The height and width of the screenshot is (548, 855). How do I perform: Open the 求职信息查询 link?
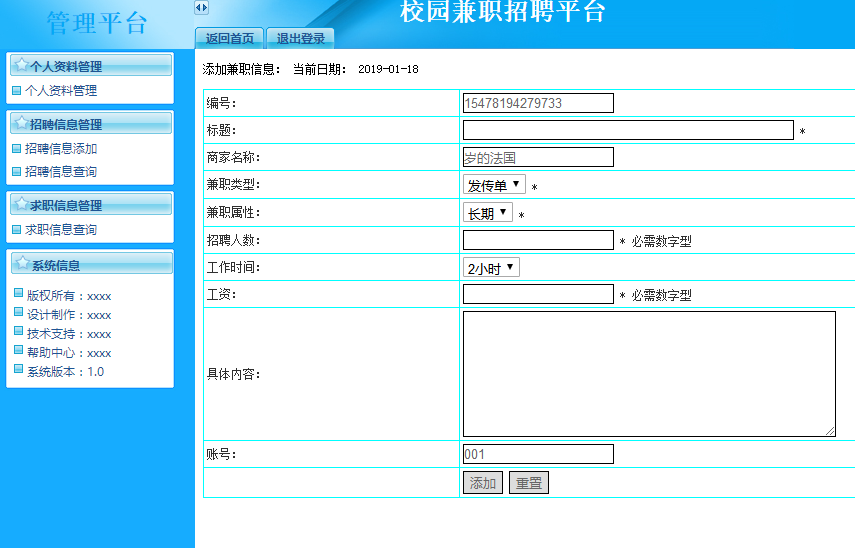(61, 230)
